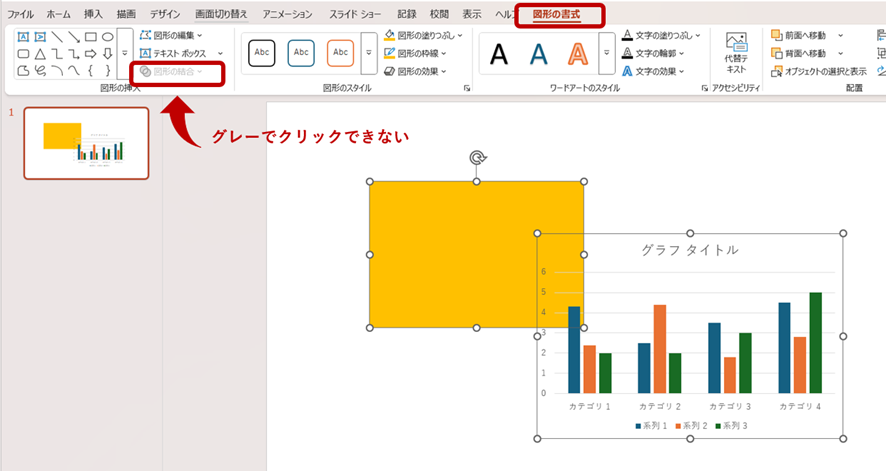Expand the shapes gallery more arrow
886x471 pixels.
[x=124, y=53]
